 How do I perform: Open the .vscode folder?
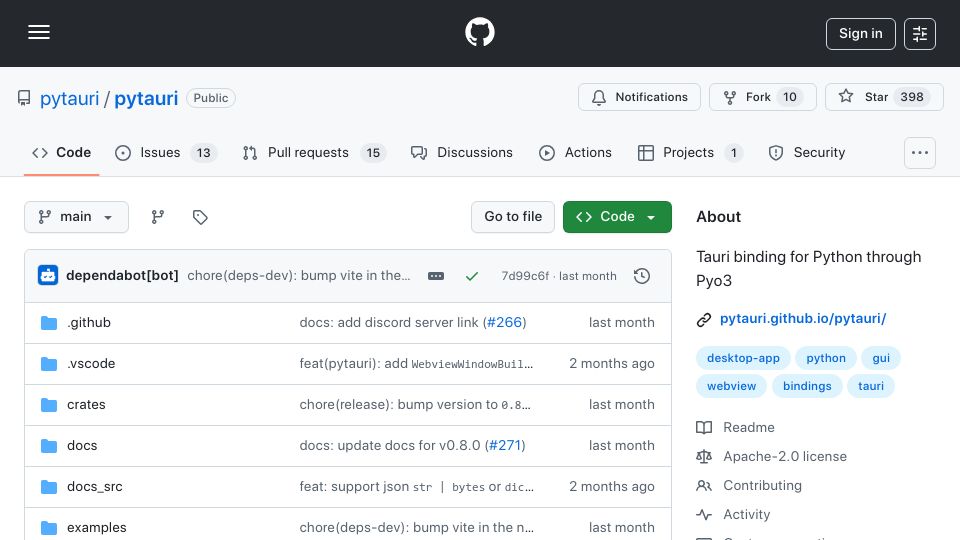click(91, 364)
